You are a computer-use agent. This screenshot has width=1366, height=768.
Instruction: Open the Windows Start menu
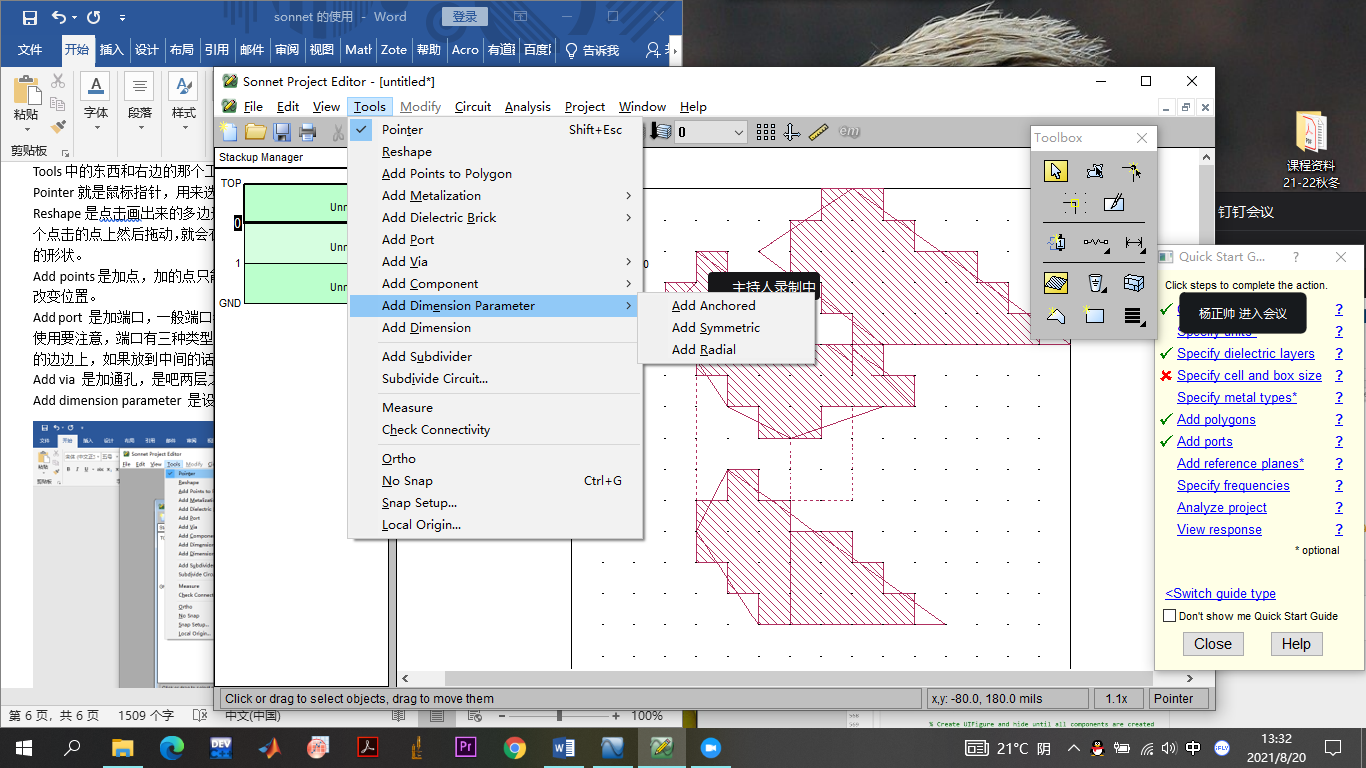24,747
